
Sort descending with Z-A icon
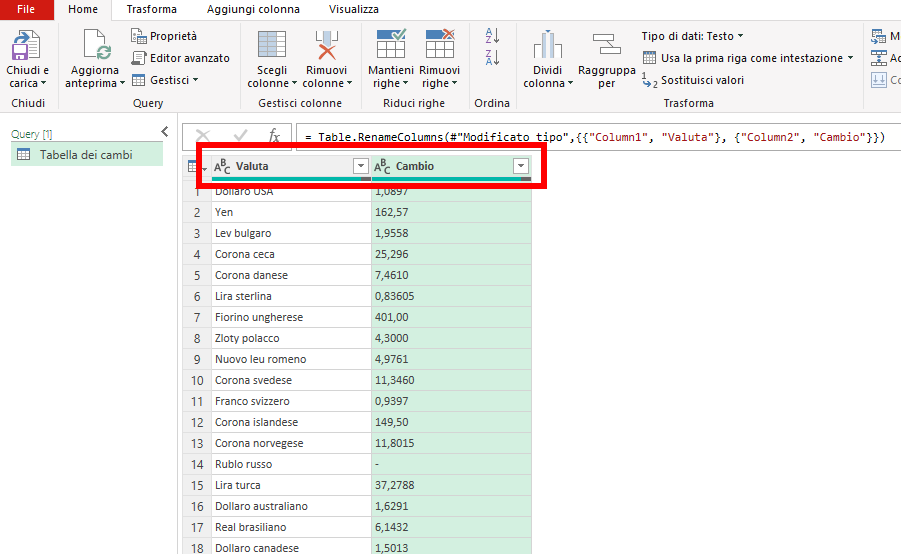click(492, 57)
